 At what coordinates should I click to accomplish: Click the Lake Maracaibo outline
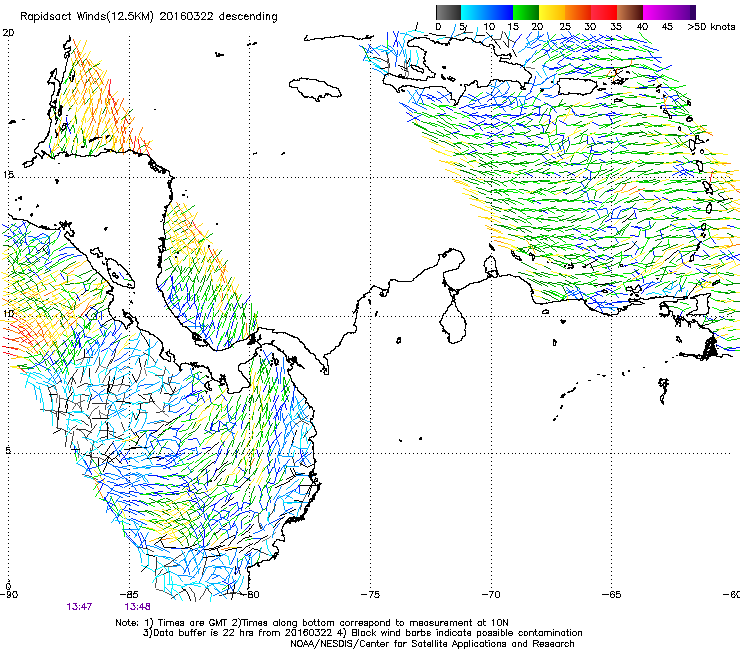(453, 323)
